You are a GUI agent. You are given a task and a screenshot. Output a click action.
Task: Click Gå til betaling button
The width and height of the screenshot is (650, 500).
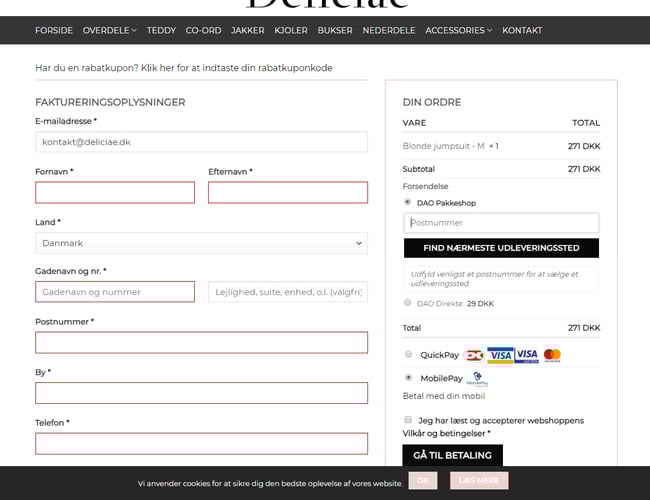click(x=452, y=455)
